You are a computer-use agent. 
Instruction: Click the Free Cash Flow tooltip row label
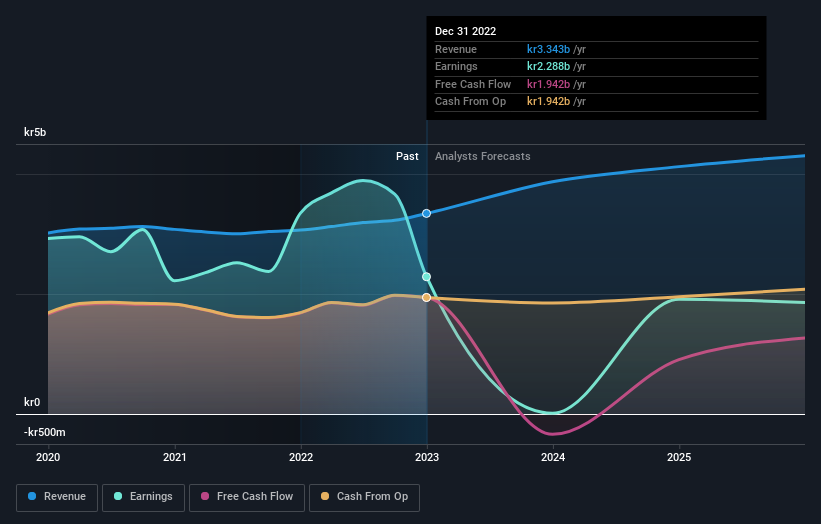tap(473, 84)
